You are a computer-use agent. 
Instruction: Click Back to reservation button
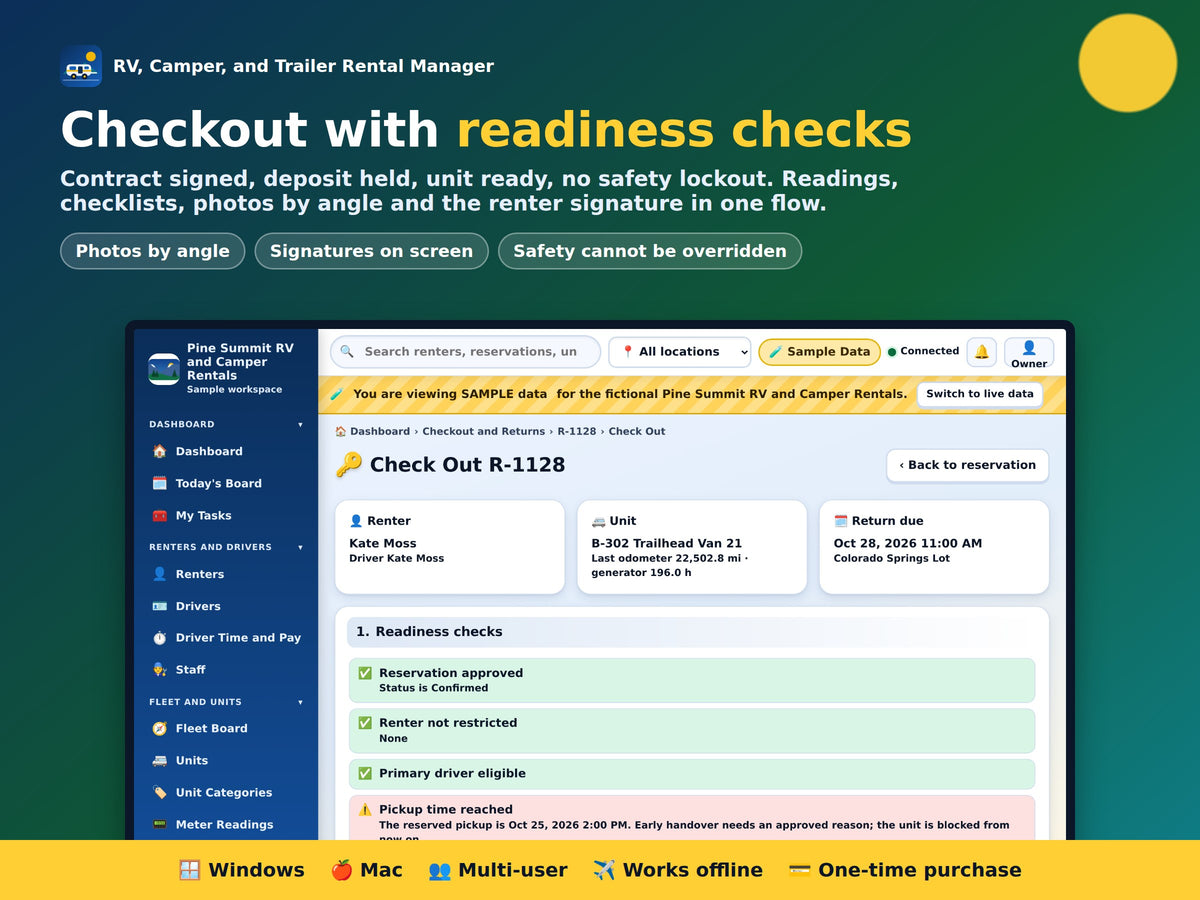coord(967,465)
